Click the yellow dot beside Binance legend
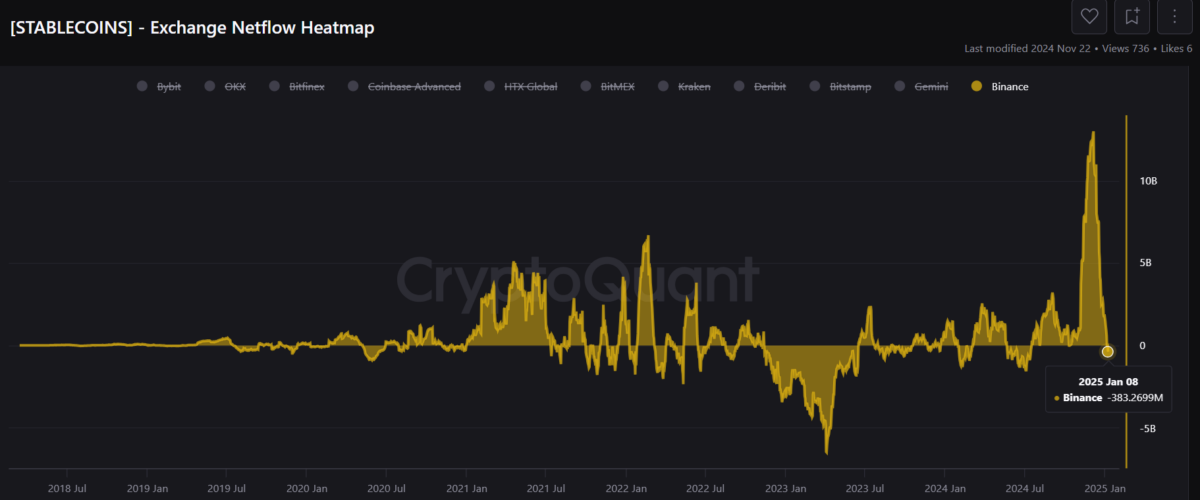 point(977,87)
